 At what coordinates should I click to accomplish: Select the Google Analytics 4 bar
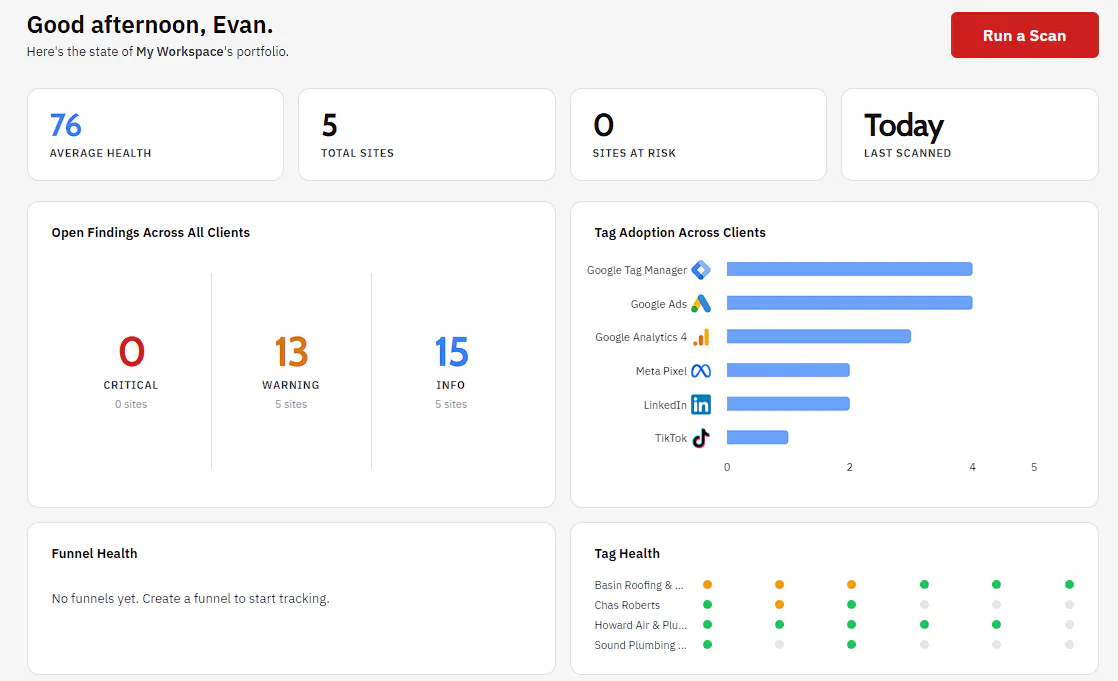(819, 336)
